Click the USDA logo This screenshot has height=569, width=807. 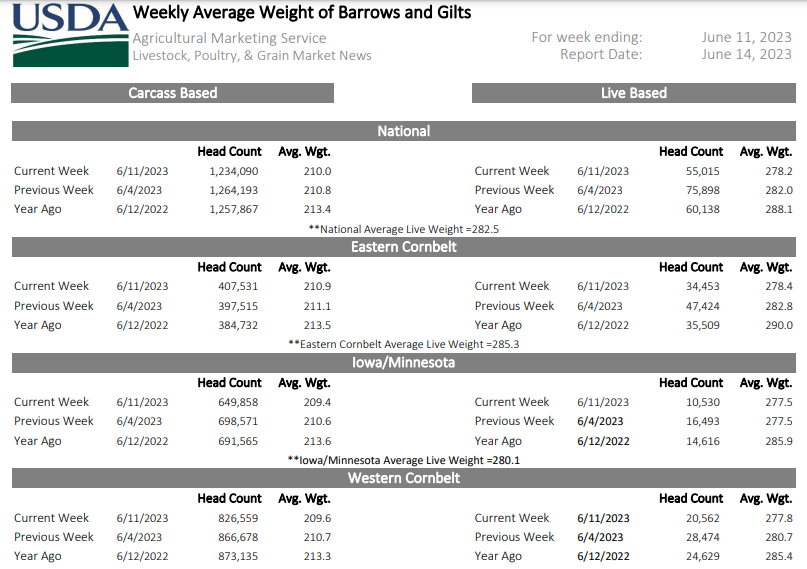(67, 35)
